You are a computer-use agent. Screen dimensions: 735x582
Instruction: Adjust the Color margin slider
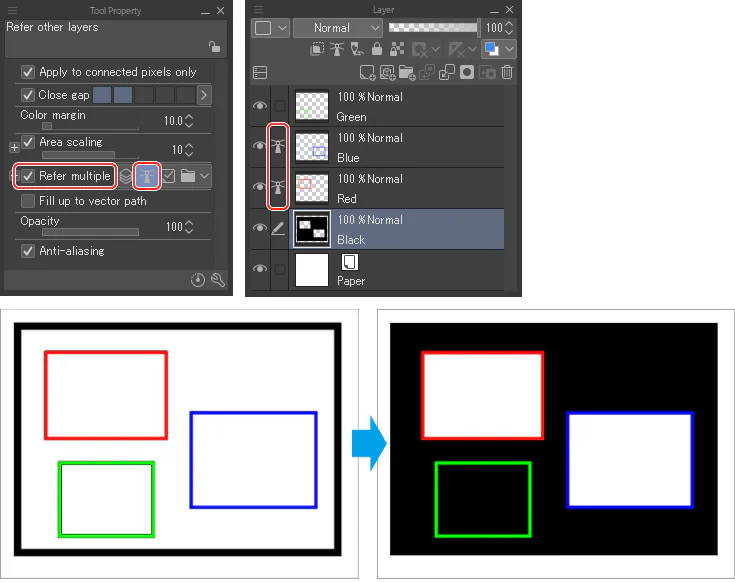point(90,126)
